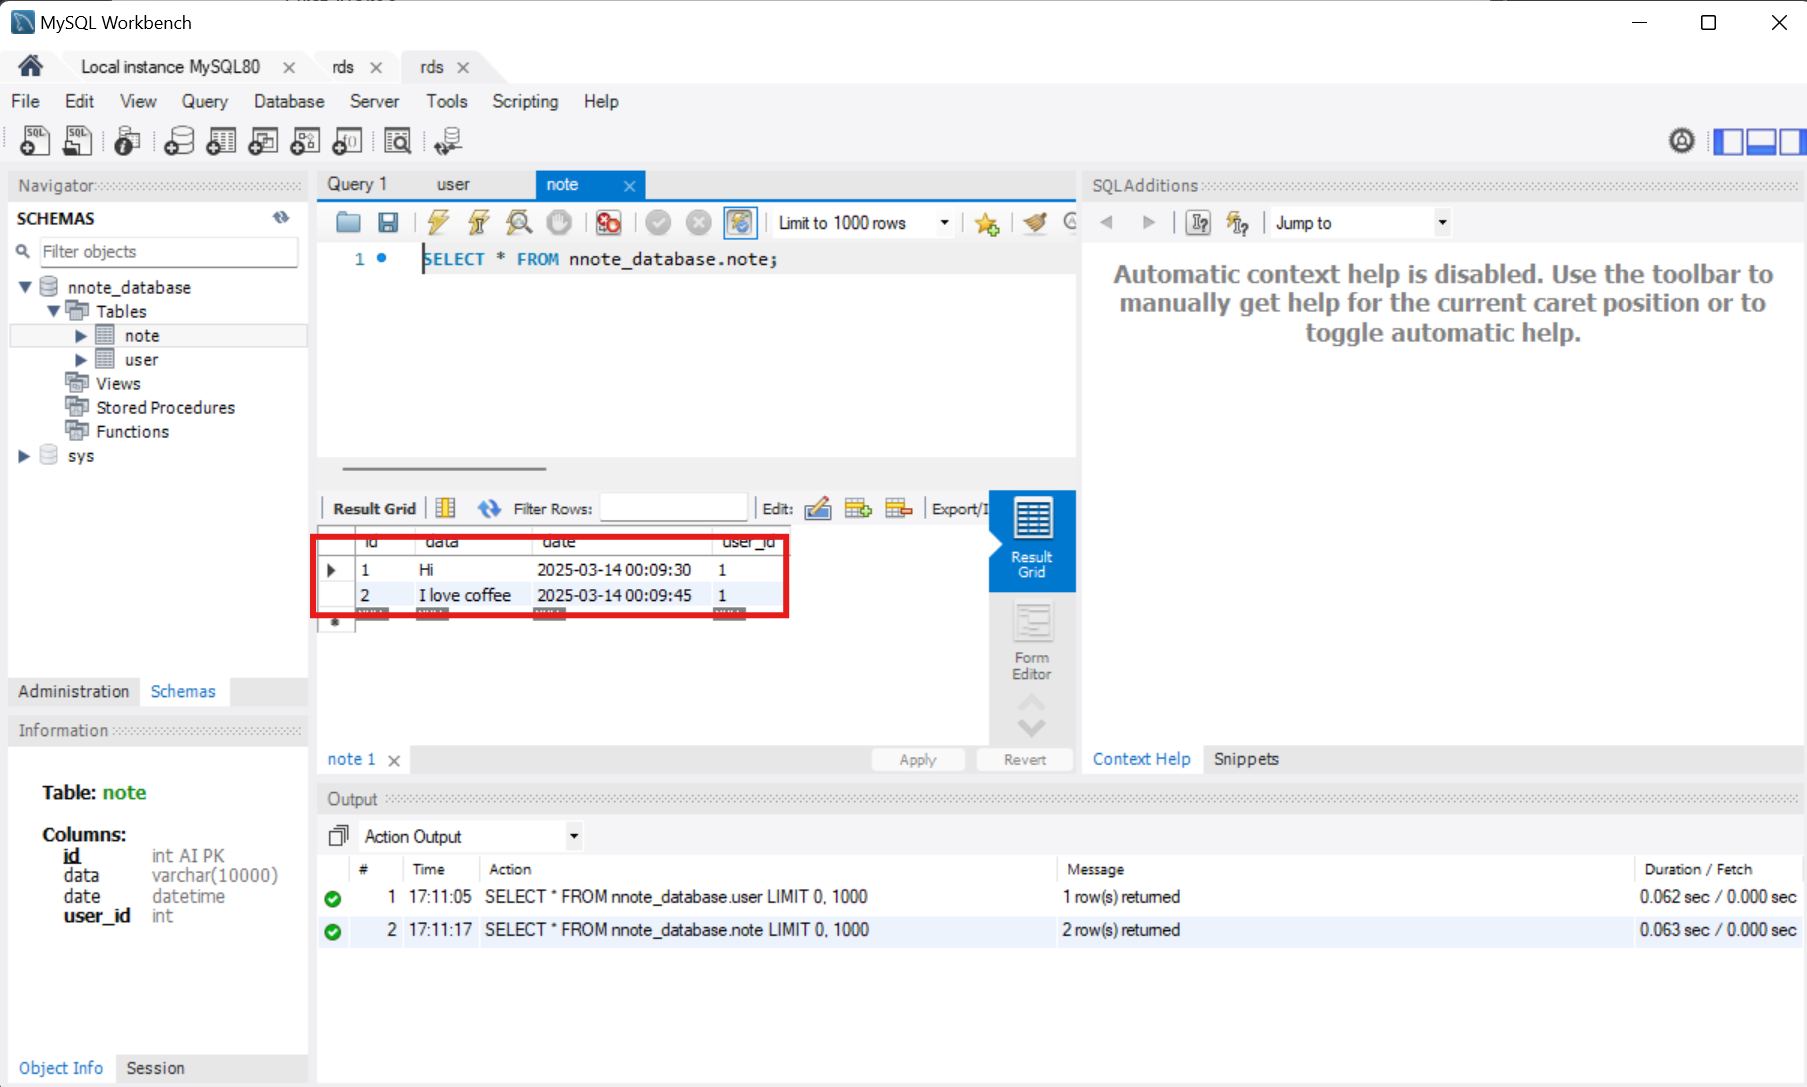Toggle the right sidebar panel visibility
This screenshot has height=1087, width=1807.
[x=1792, y=142]
